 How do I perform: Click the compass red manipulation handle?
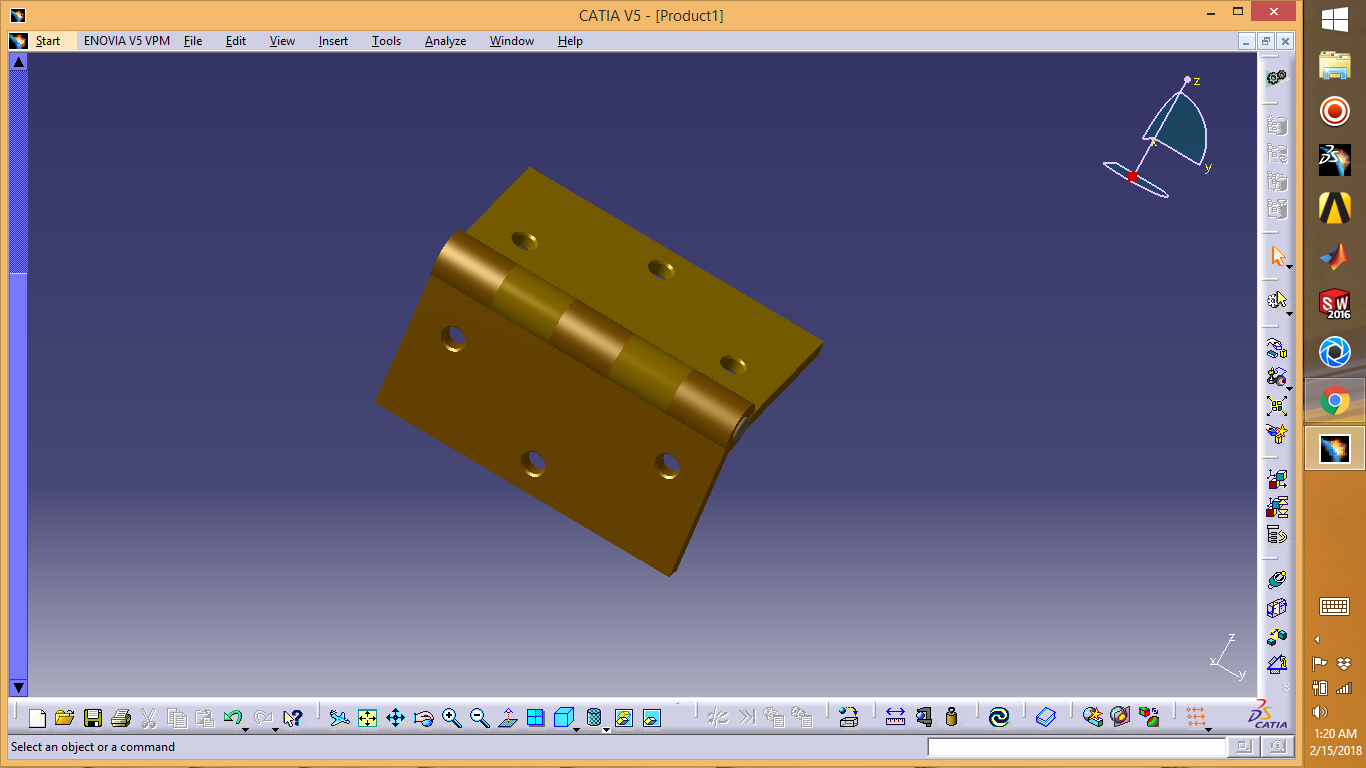click(1132, 177)
